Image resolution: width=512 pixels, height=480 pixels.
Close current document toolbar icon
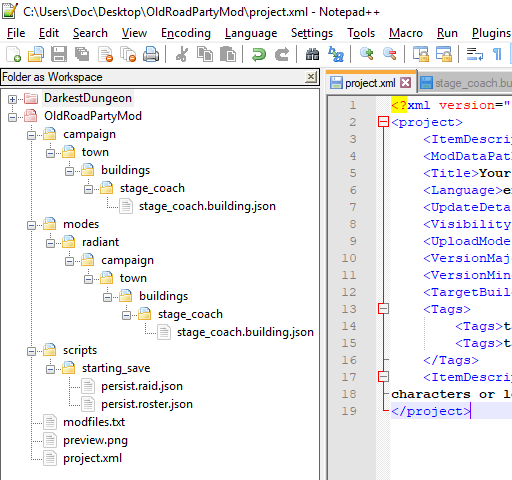[x=105, y=54]
